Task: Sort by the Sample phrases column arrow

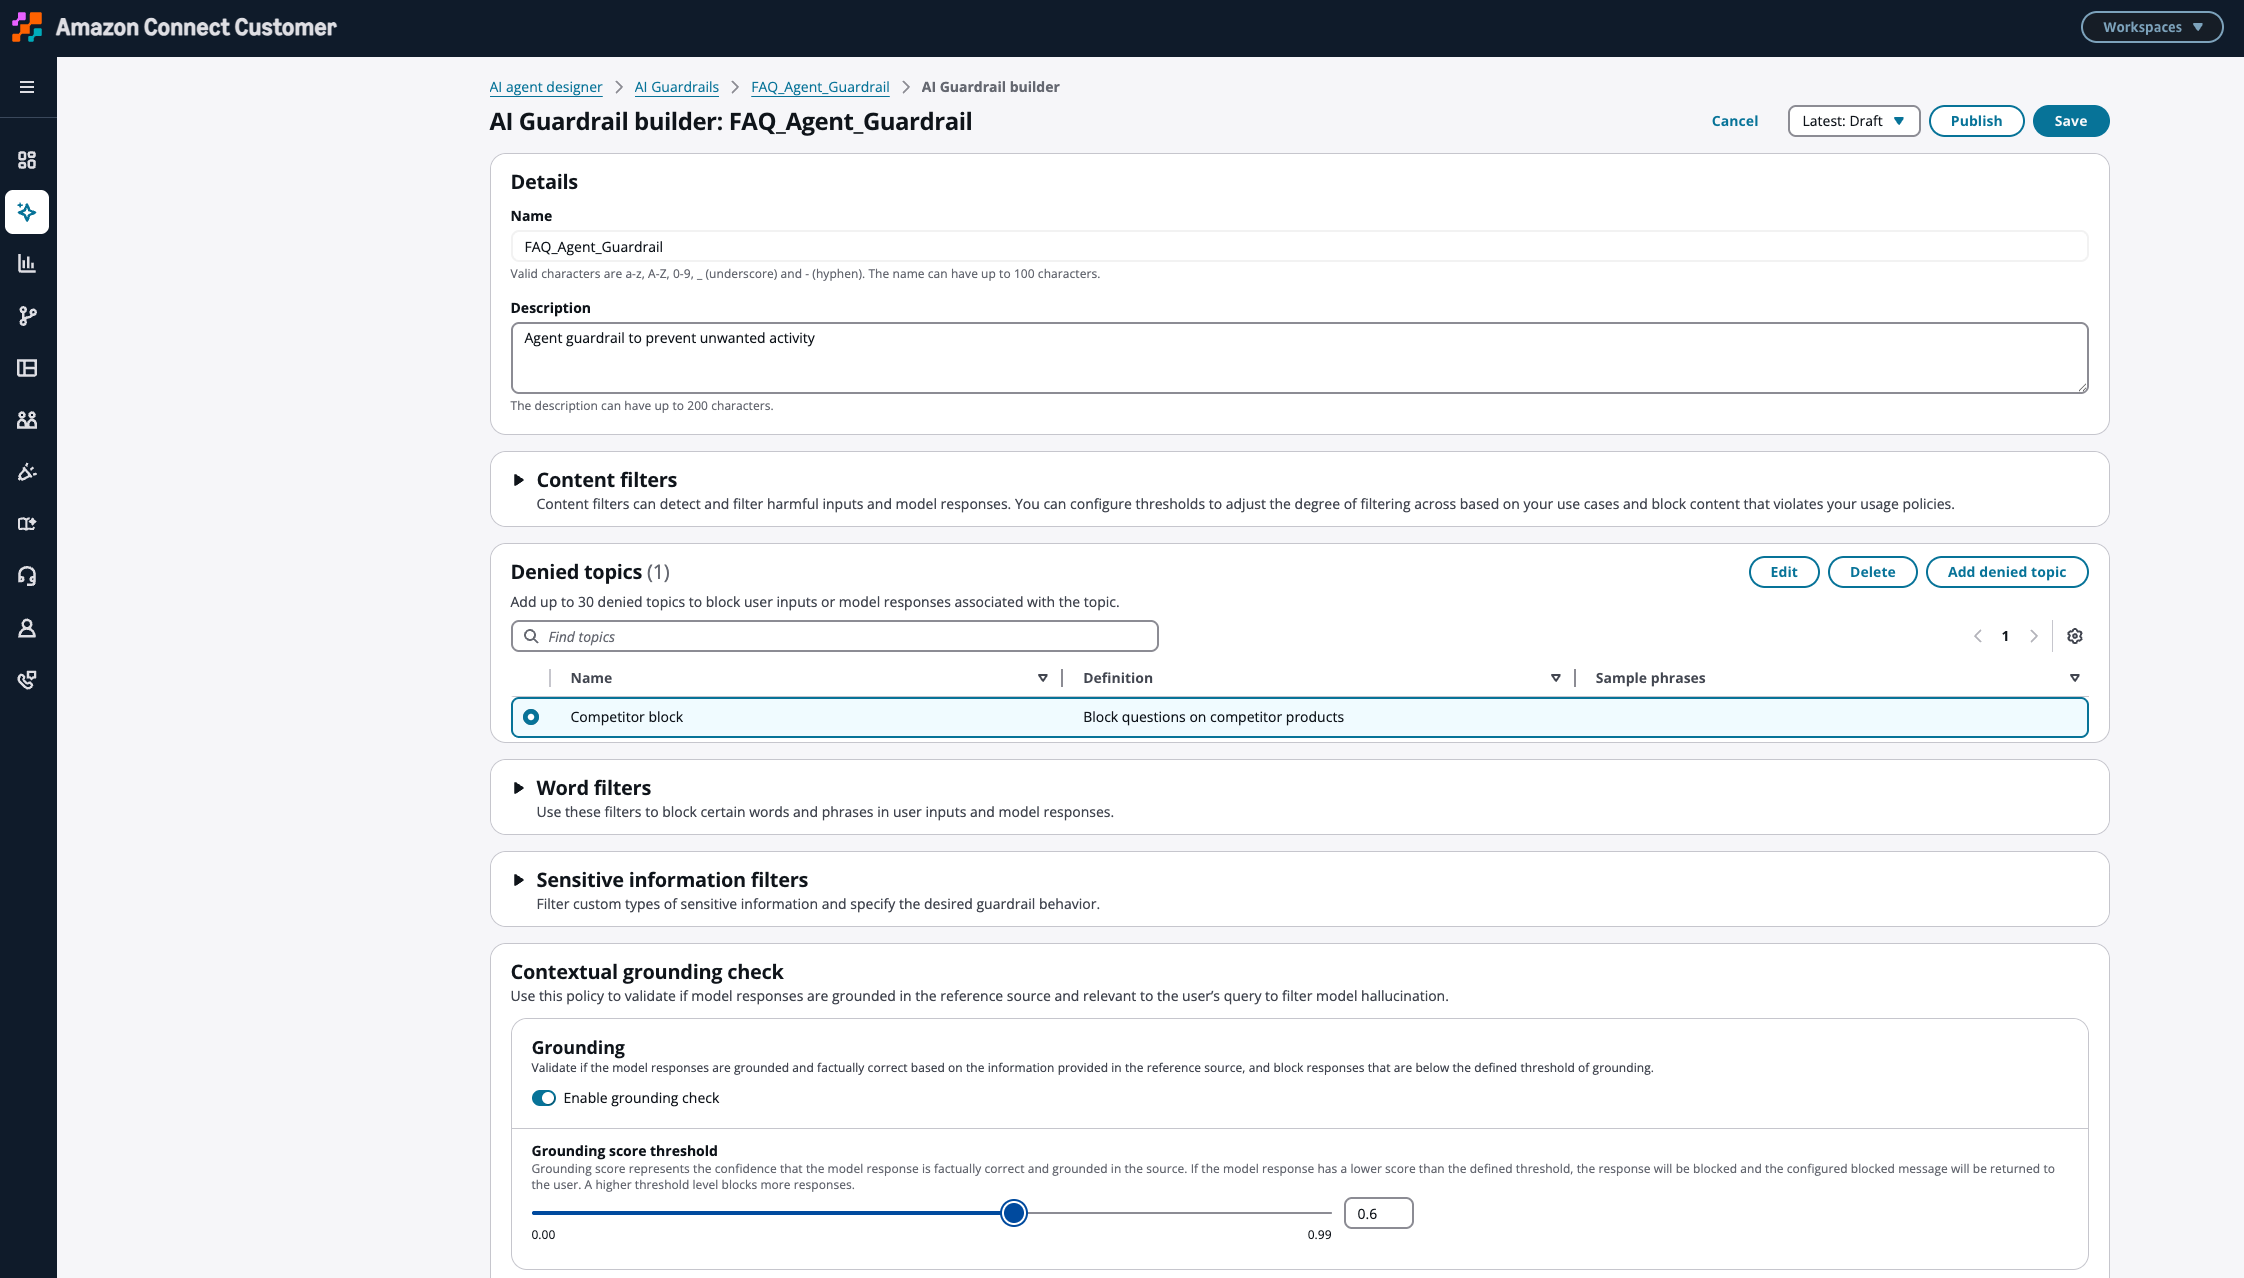Action: tap(2074, 678)
